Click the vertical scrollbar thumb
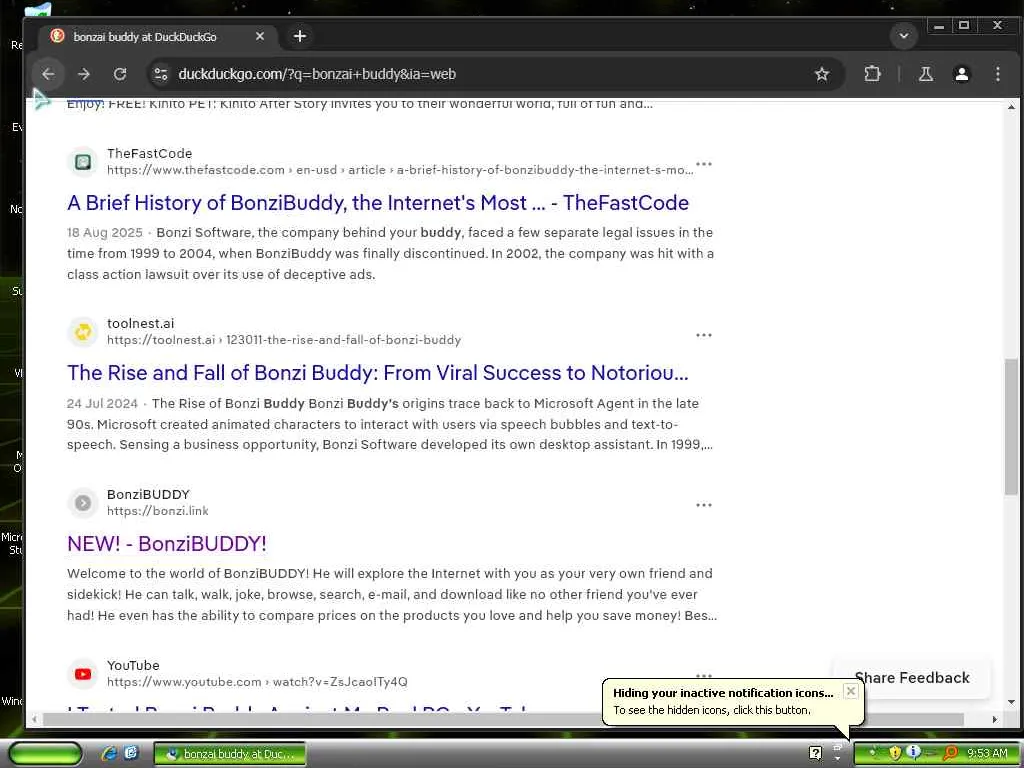This screenshot has height=768, width=1024. coord(1011,426)
